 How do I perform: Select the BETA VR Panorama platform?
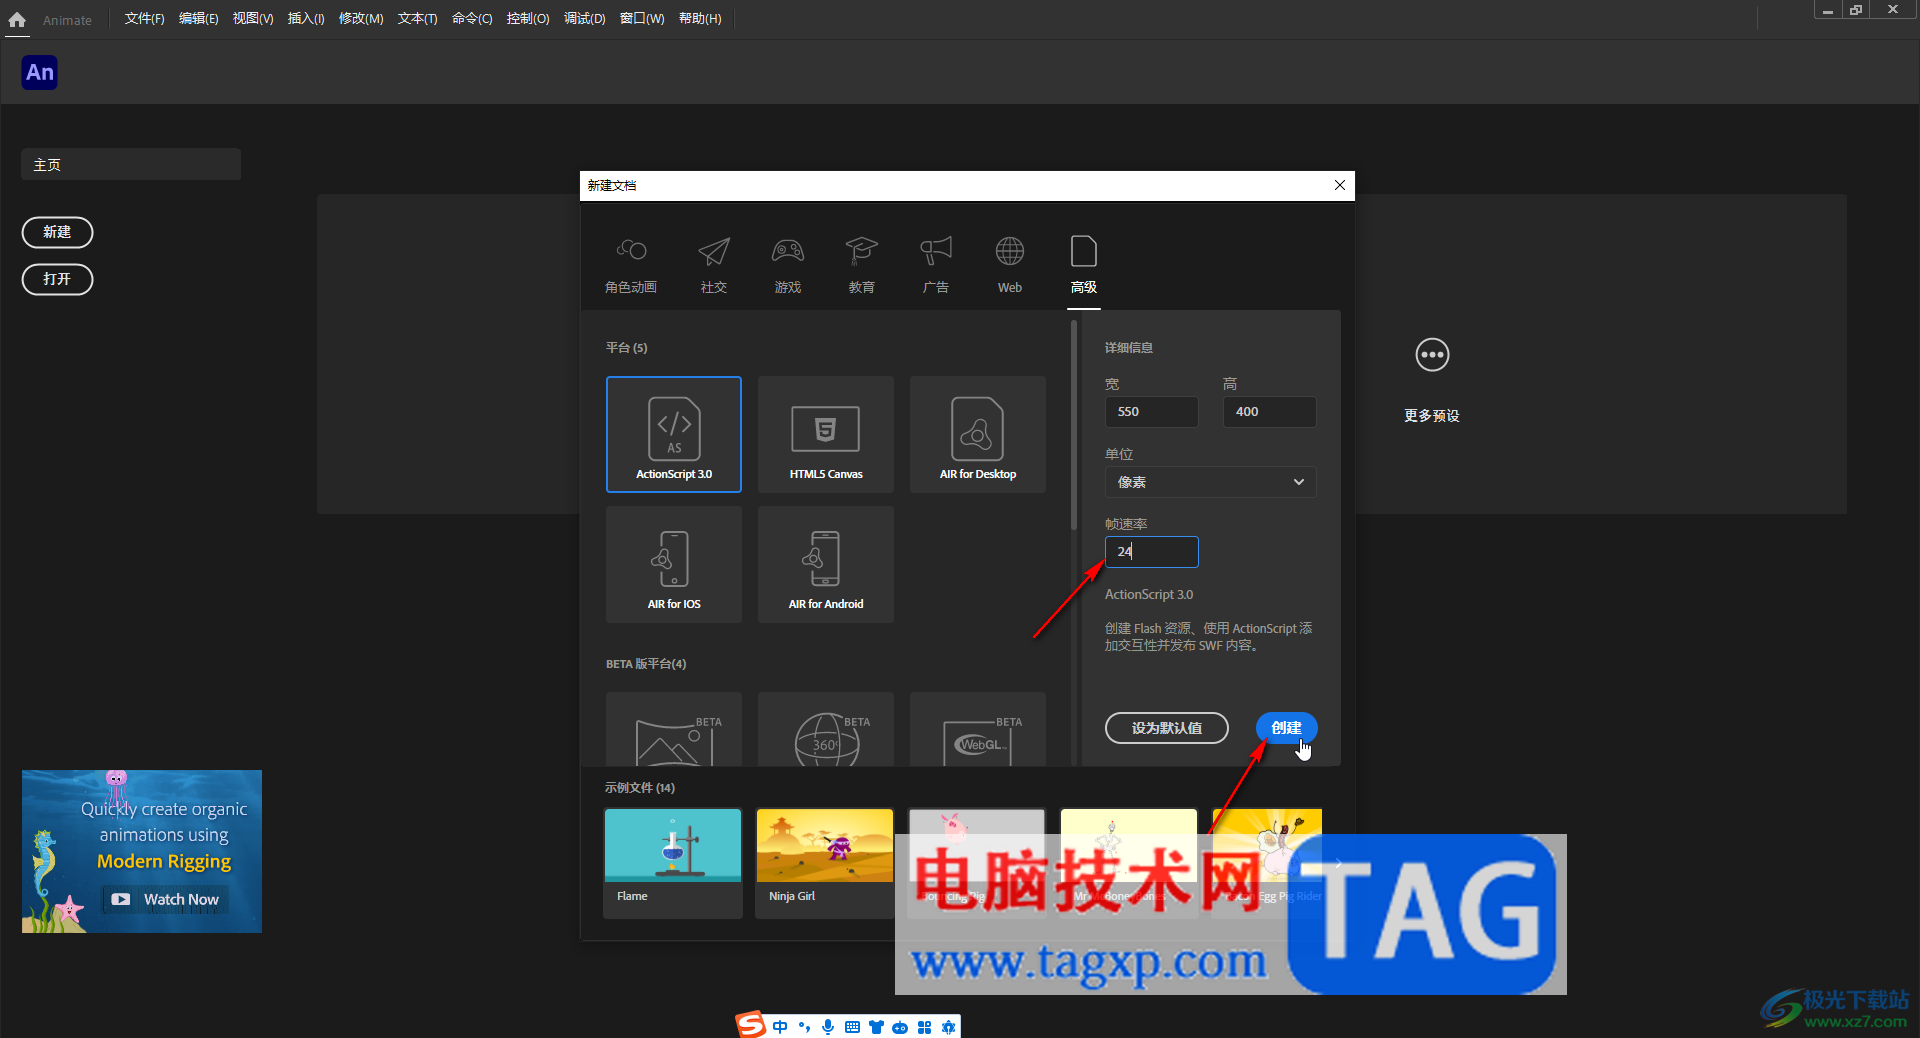tap(674, 729)
